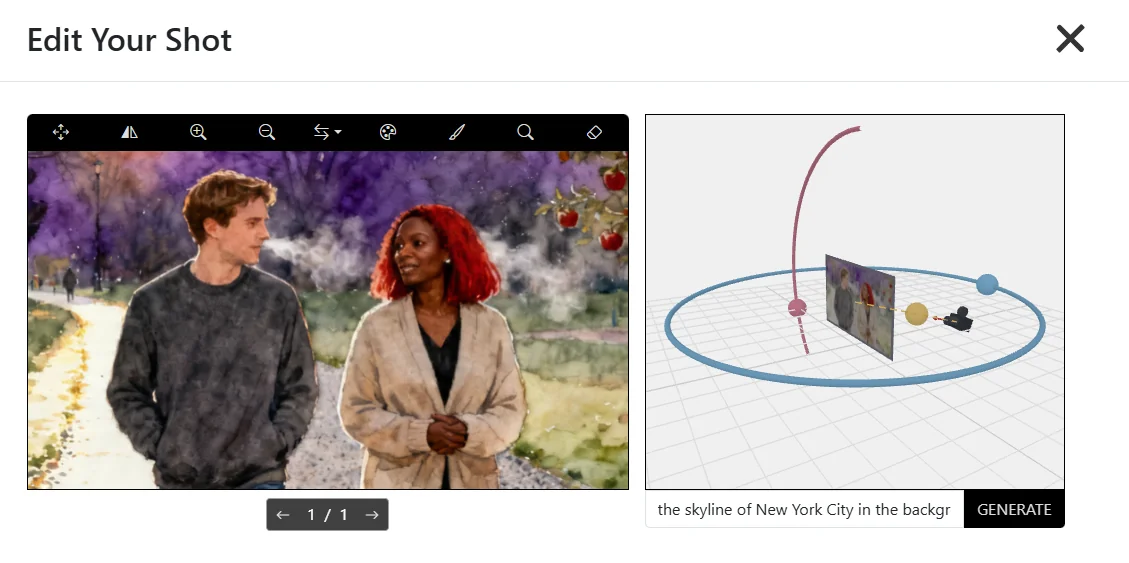Click the 'Edit Your Shot' title

(x=130, y=40)
